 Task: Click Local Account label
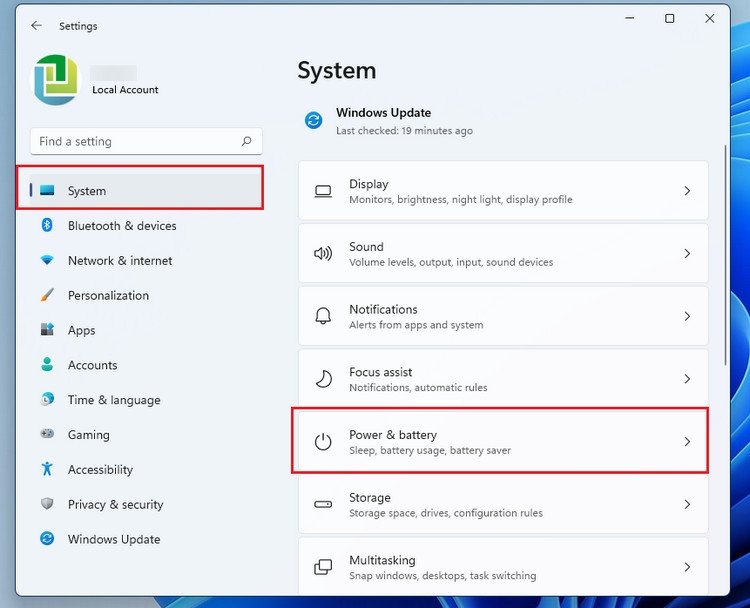pyautogui.click(x=125, y=89)
